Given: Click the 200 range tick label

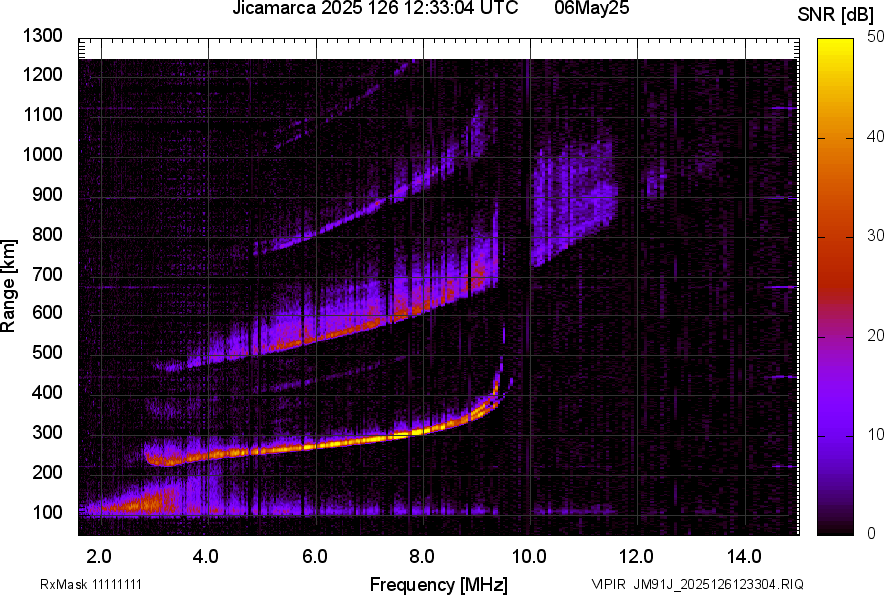Looking at the screenshot, I should click(x=47, y=472).
